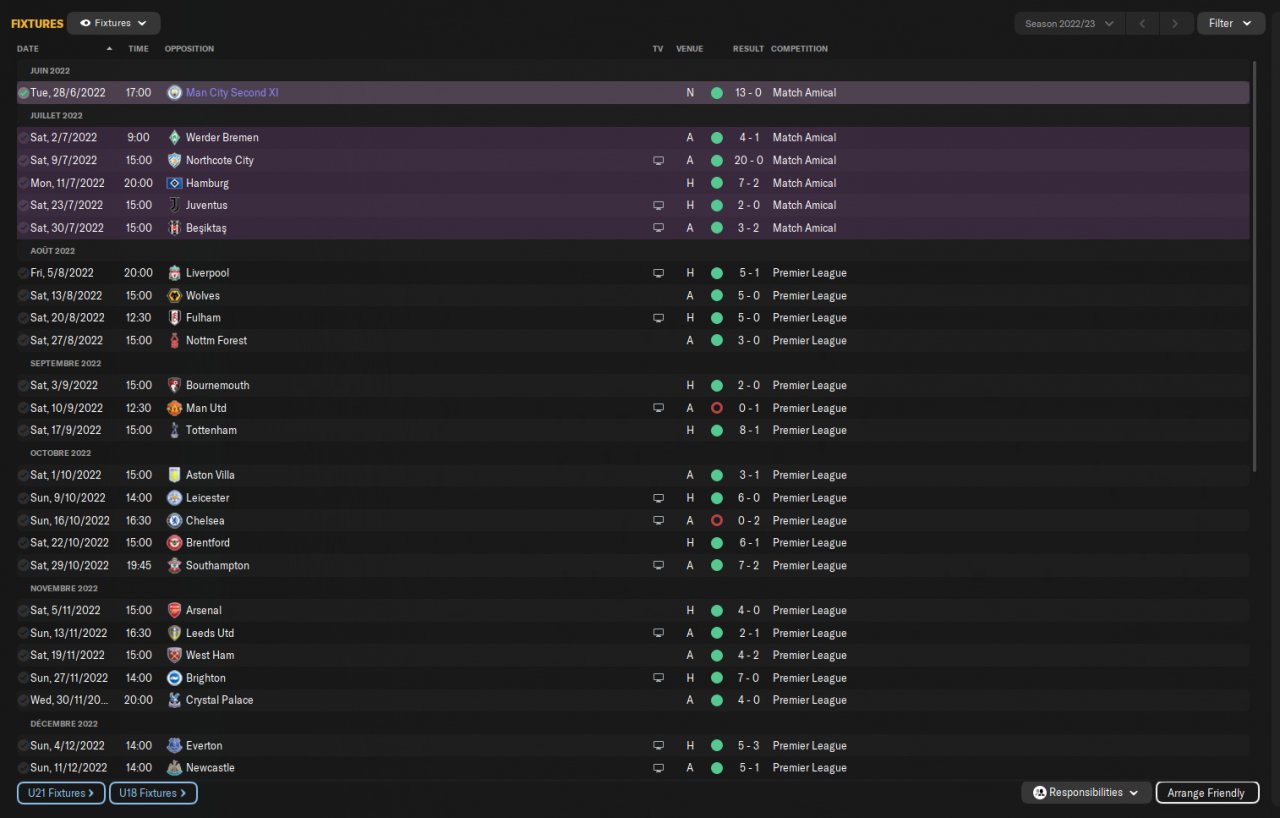Click the 7 - 0 result against Brighton
This screenshot has width=1280, height=818.
click(748, 678)
